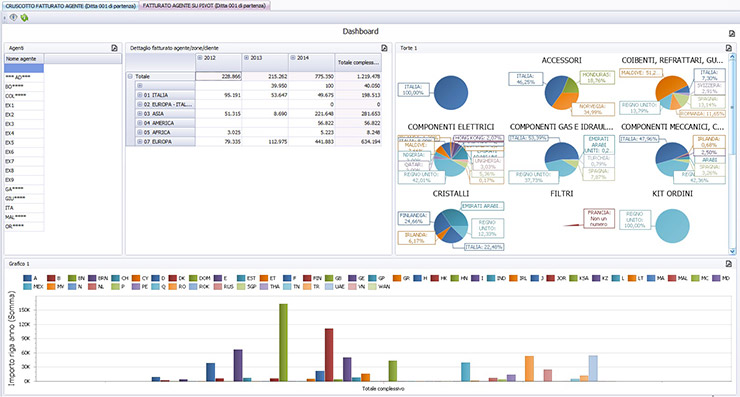This screenshot has width=740, height=397.
Task: Expand the 01 ITALIA row
Action: [x=140, y=95]
